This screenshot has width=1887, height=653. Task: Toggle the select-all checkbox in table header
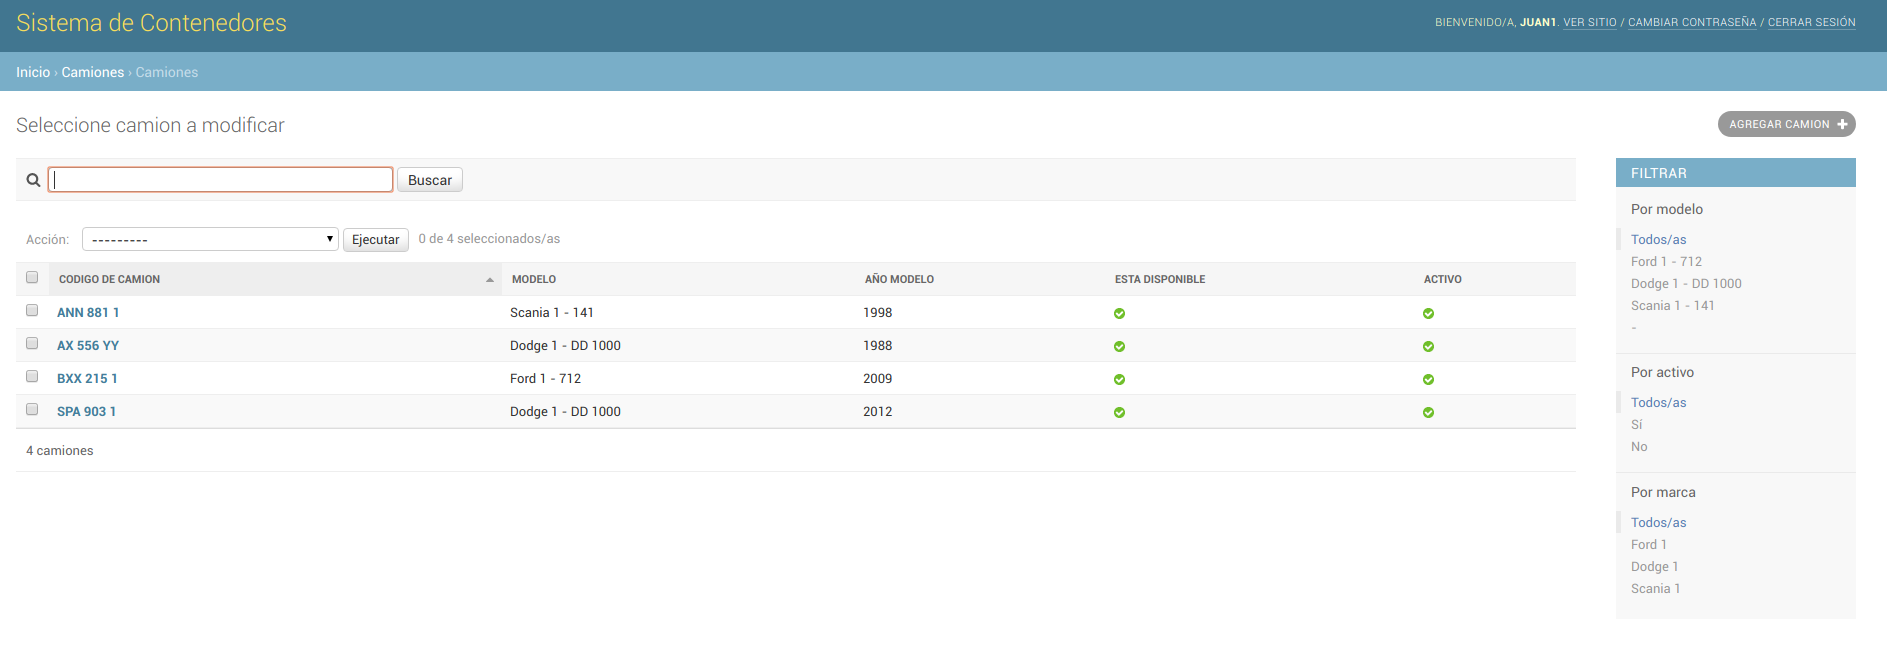tap(32, 277)
